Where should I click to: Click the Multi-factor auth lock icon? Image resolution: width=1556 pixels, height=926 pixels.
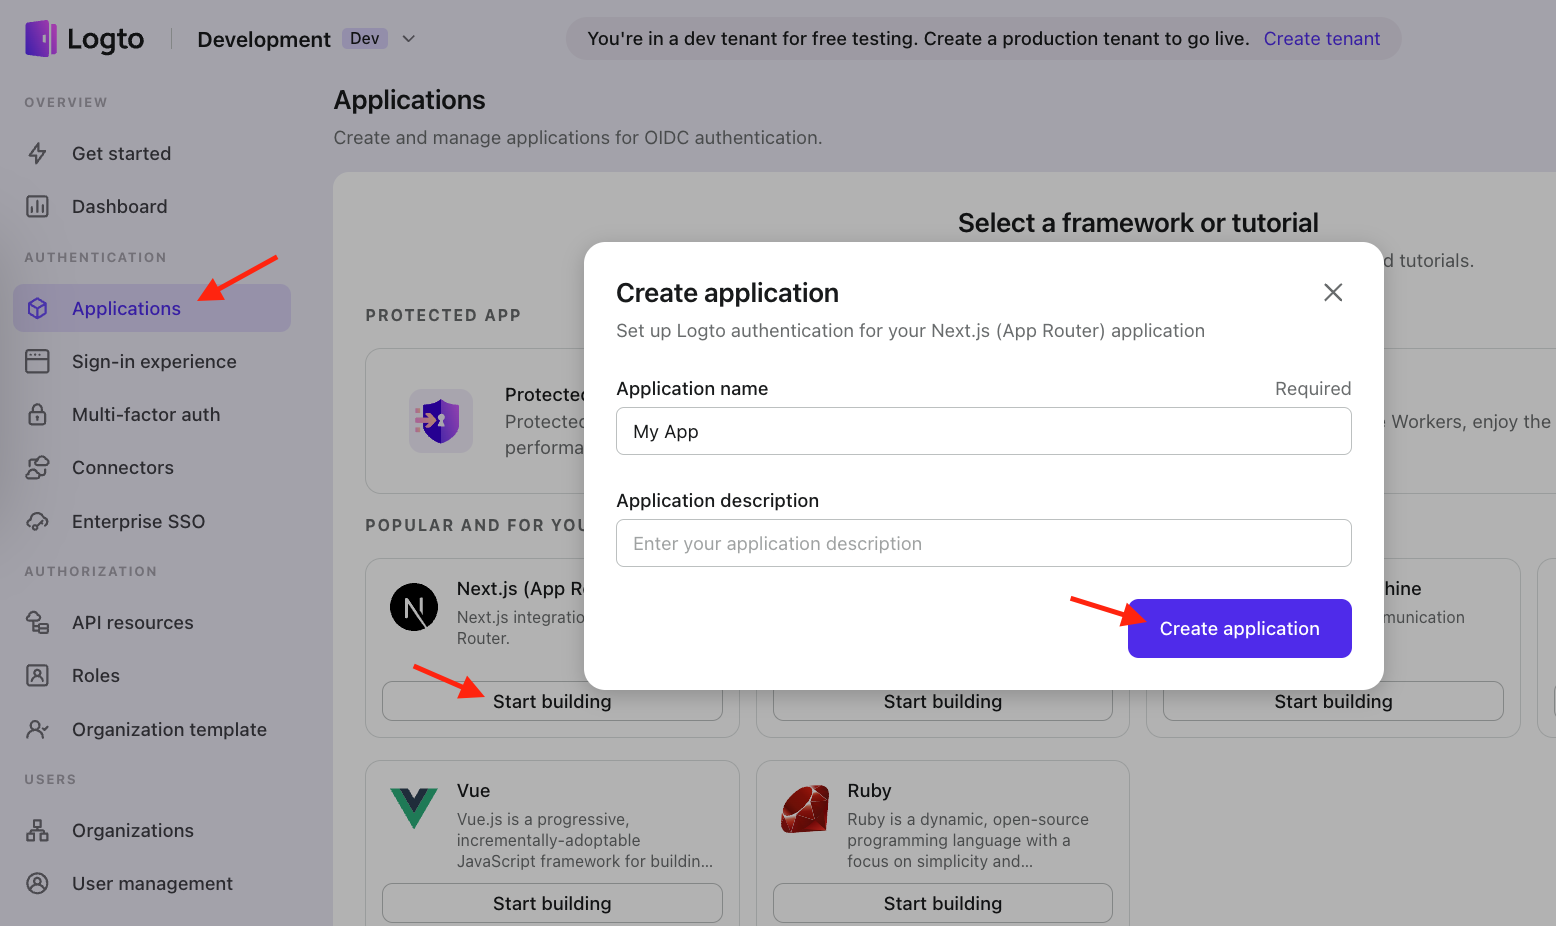(37, 414)
